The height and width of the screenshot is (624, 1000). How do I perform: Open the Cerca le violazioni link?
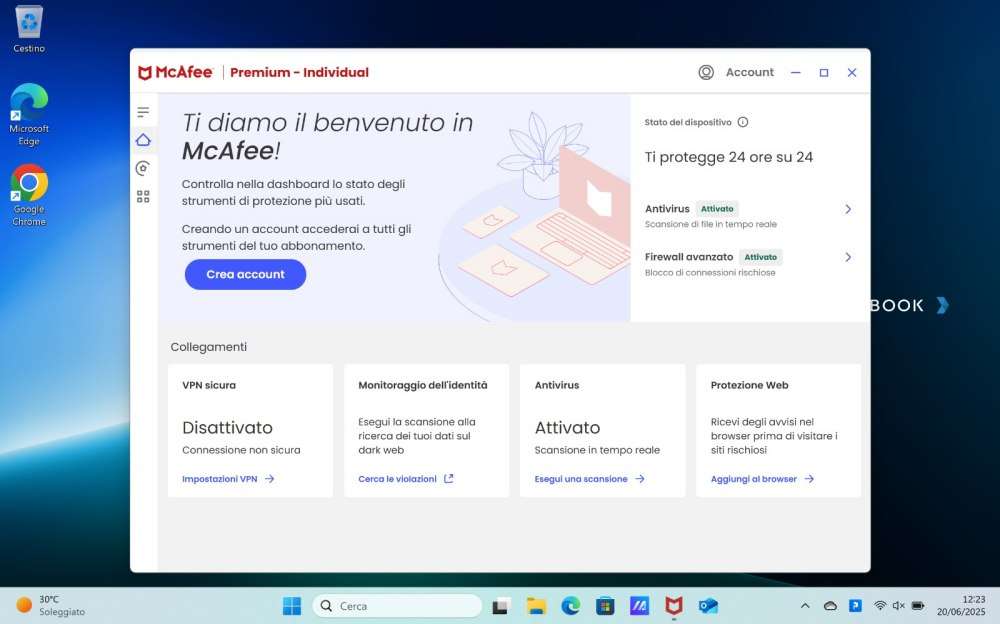[397, 479]
